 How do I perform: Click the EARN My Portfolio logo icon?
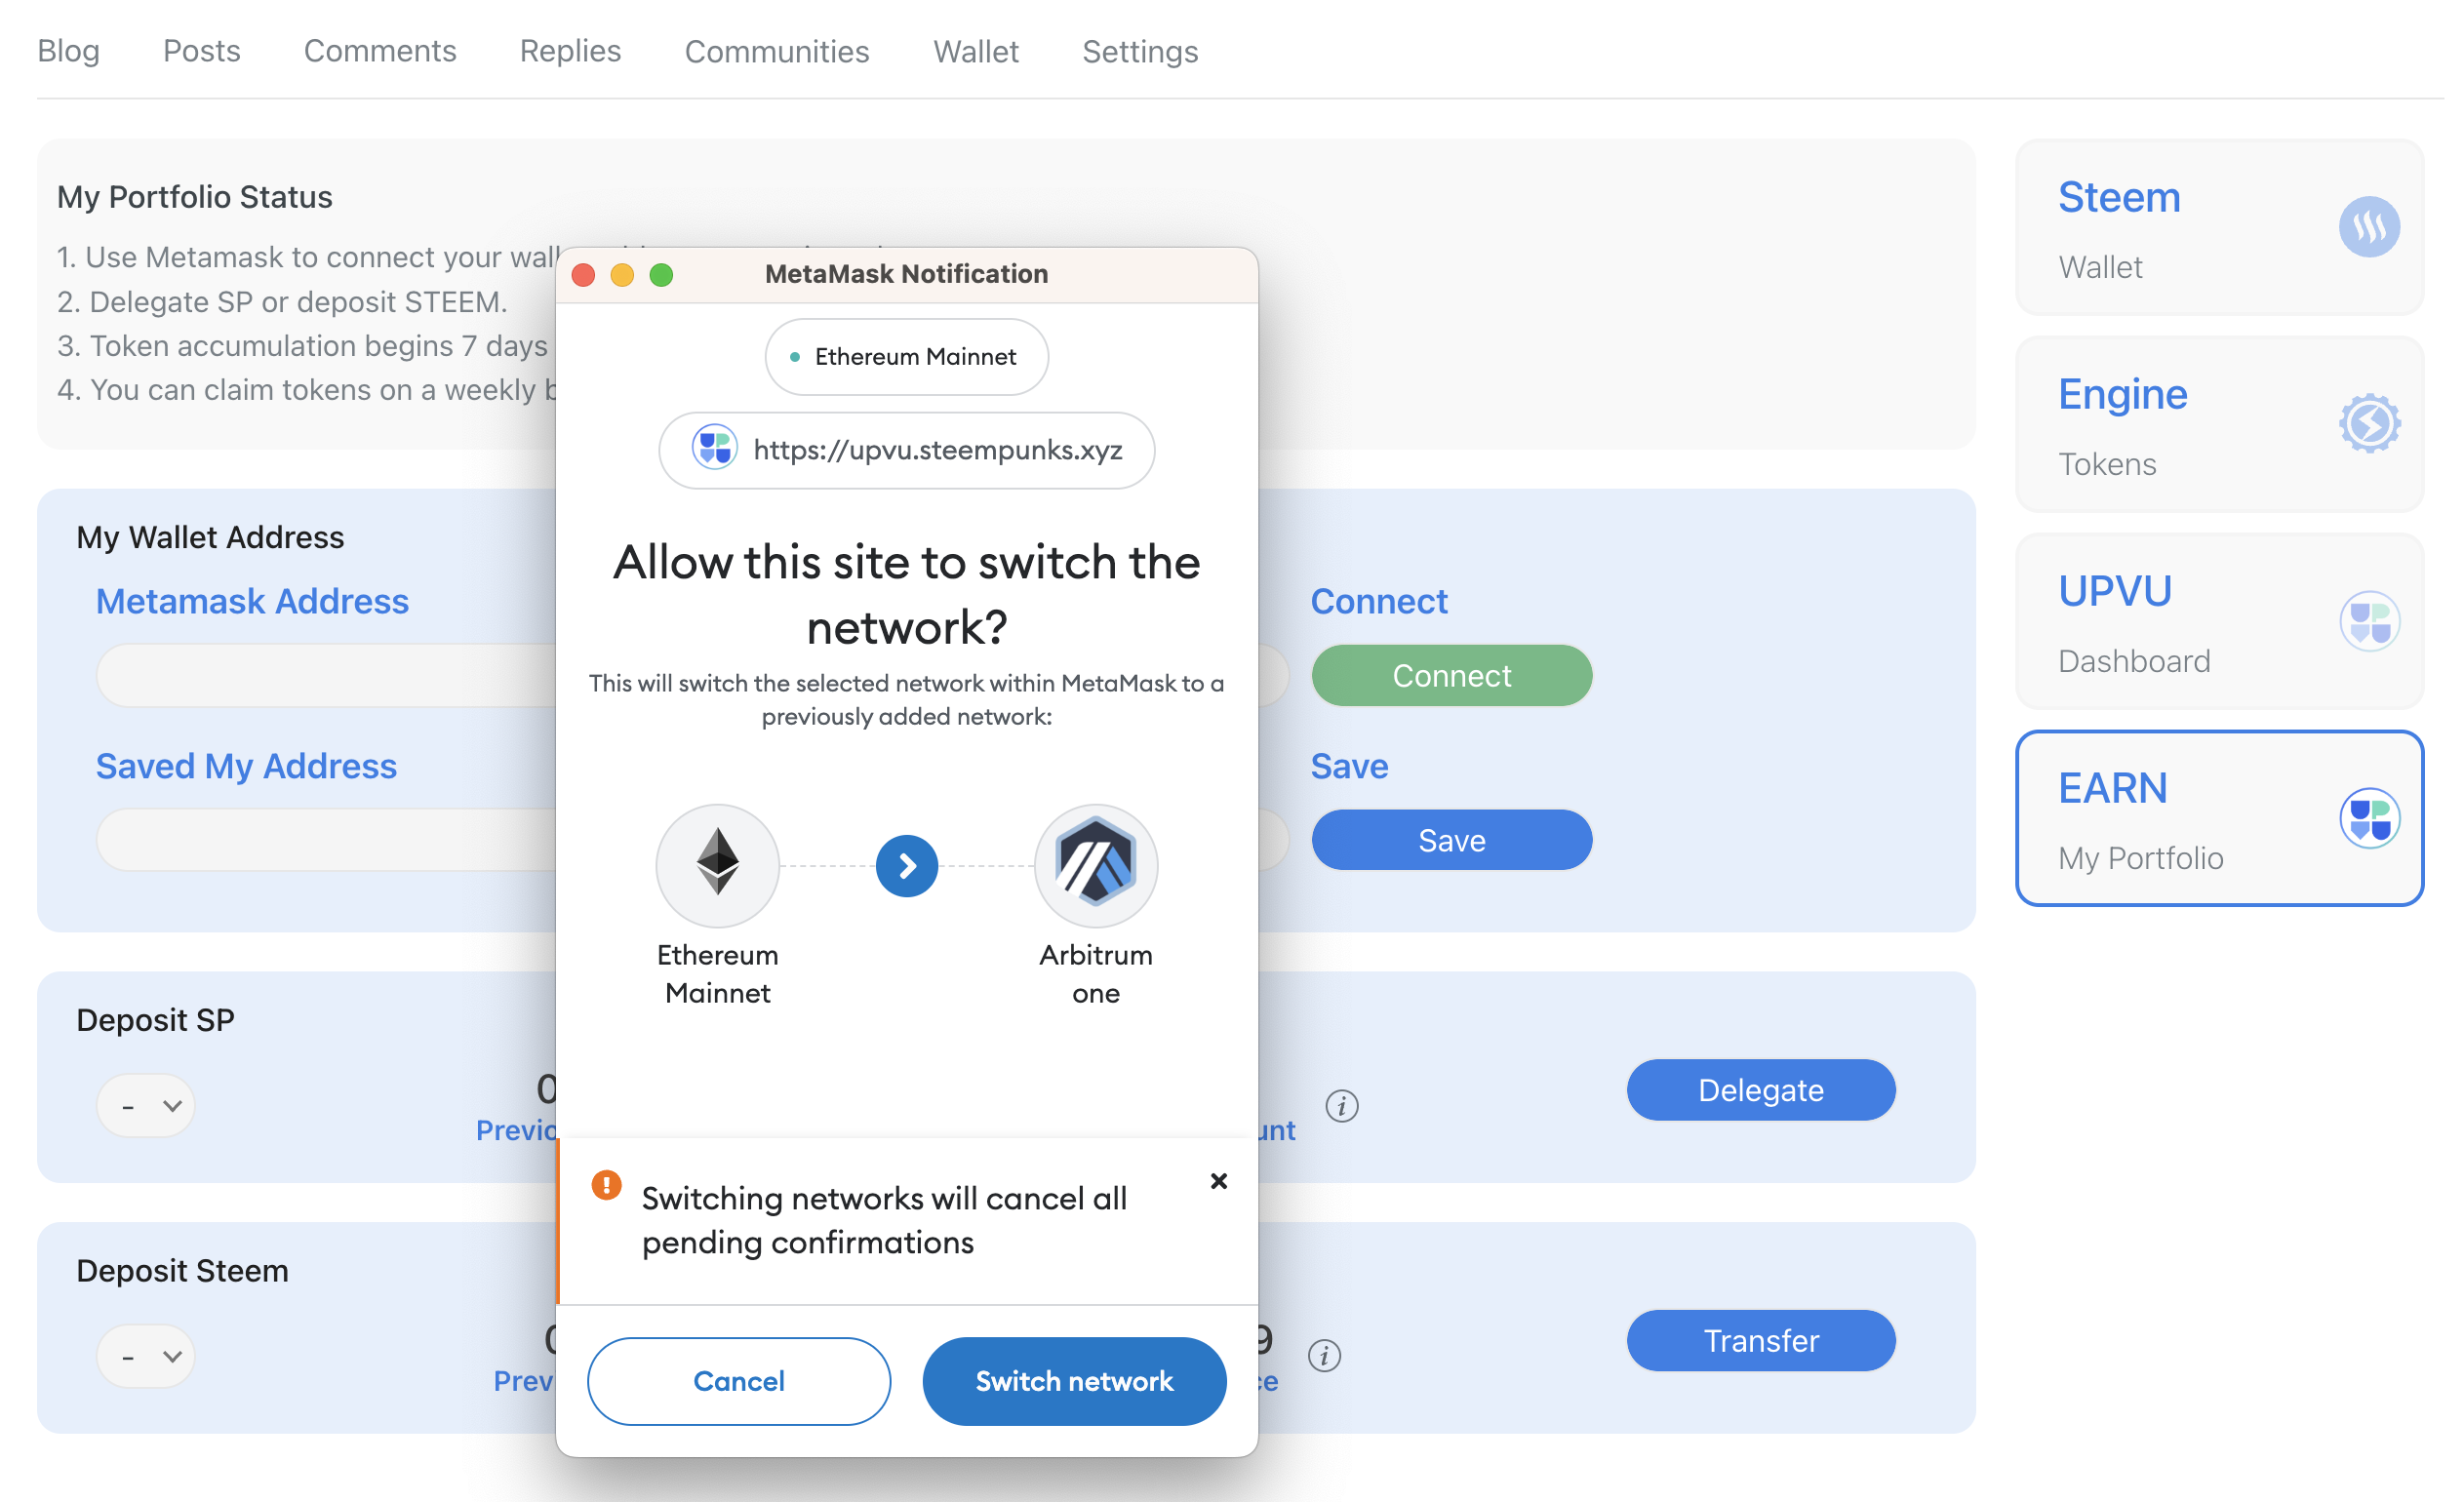tap(2369, 817)
